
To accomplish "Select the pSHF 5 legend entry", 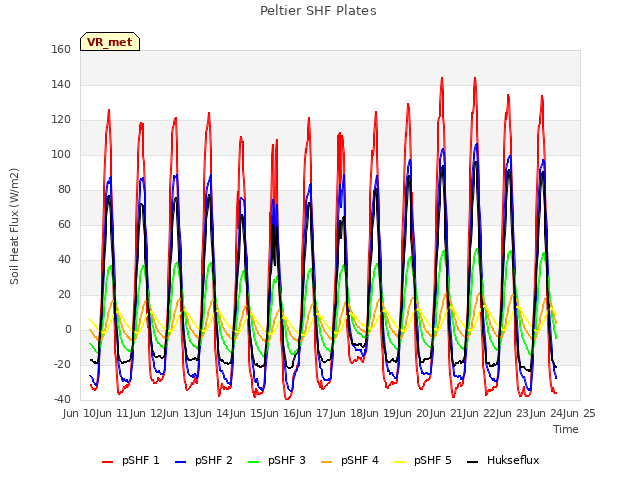I will click(423, 460).
